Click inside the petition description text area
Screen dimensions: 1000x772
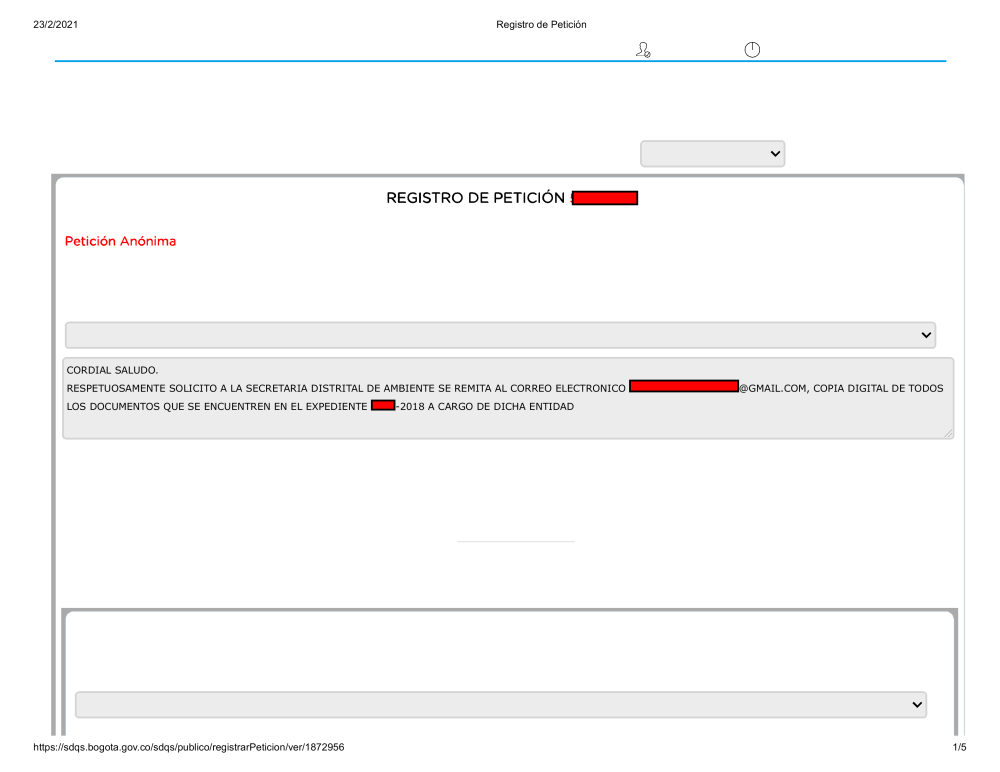[500, 422]
